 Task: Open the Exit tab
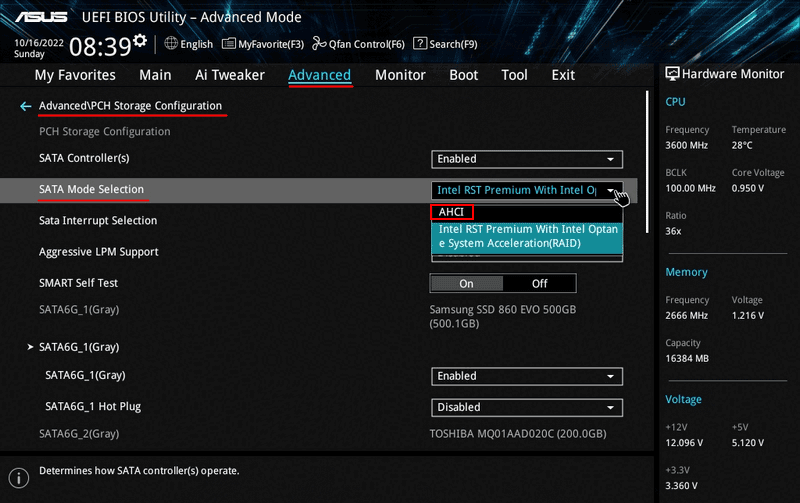(x=563, y=75)
